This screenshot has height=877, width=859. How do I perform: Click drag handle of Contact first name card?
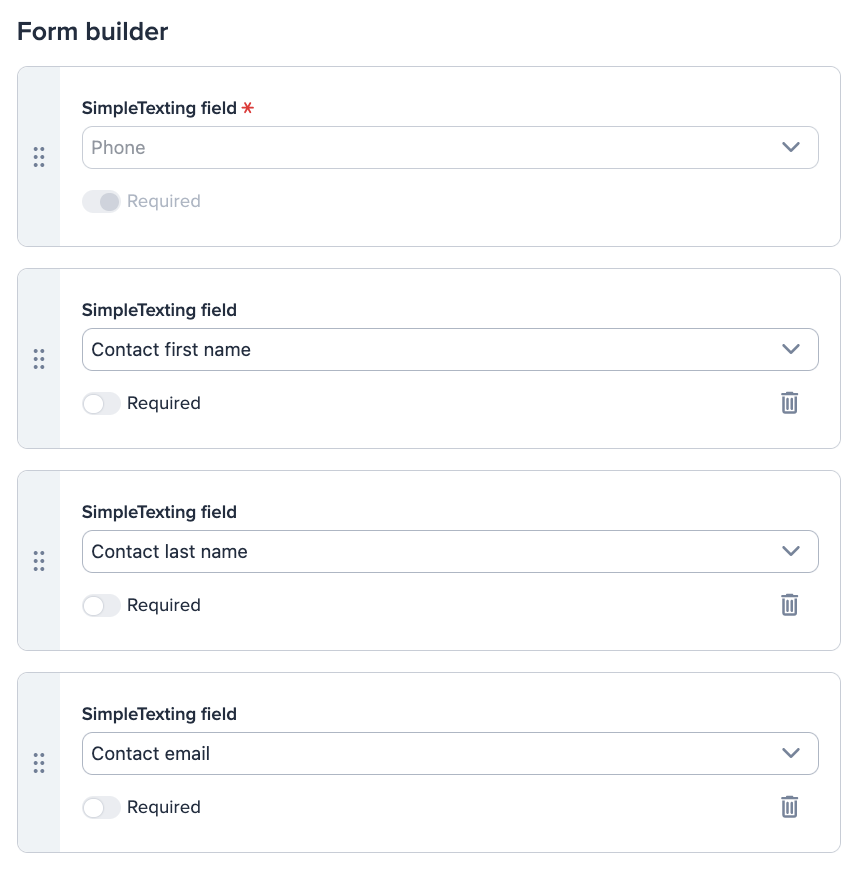pos(39,359)
